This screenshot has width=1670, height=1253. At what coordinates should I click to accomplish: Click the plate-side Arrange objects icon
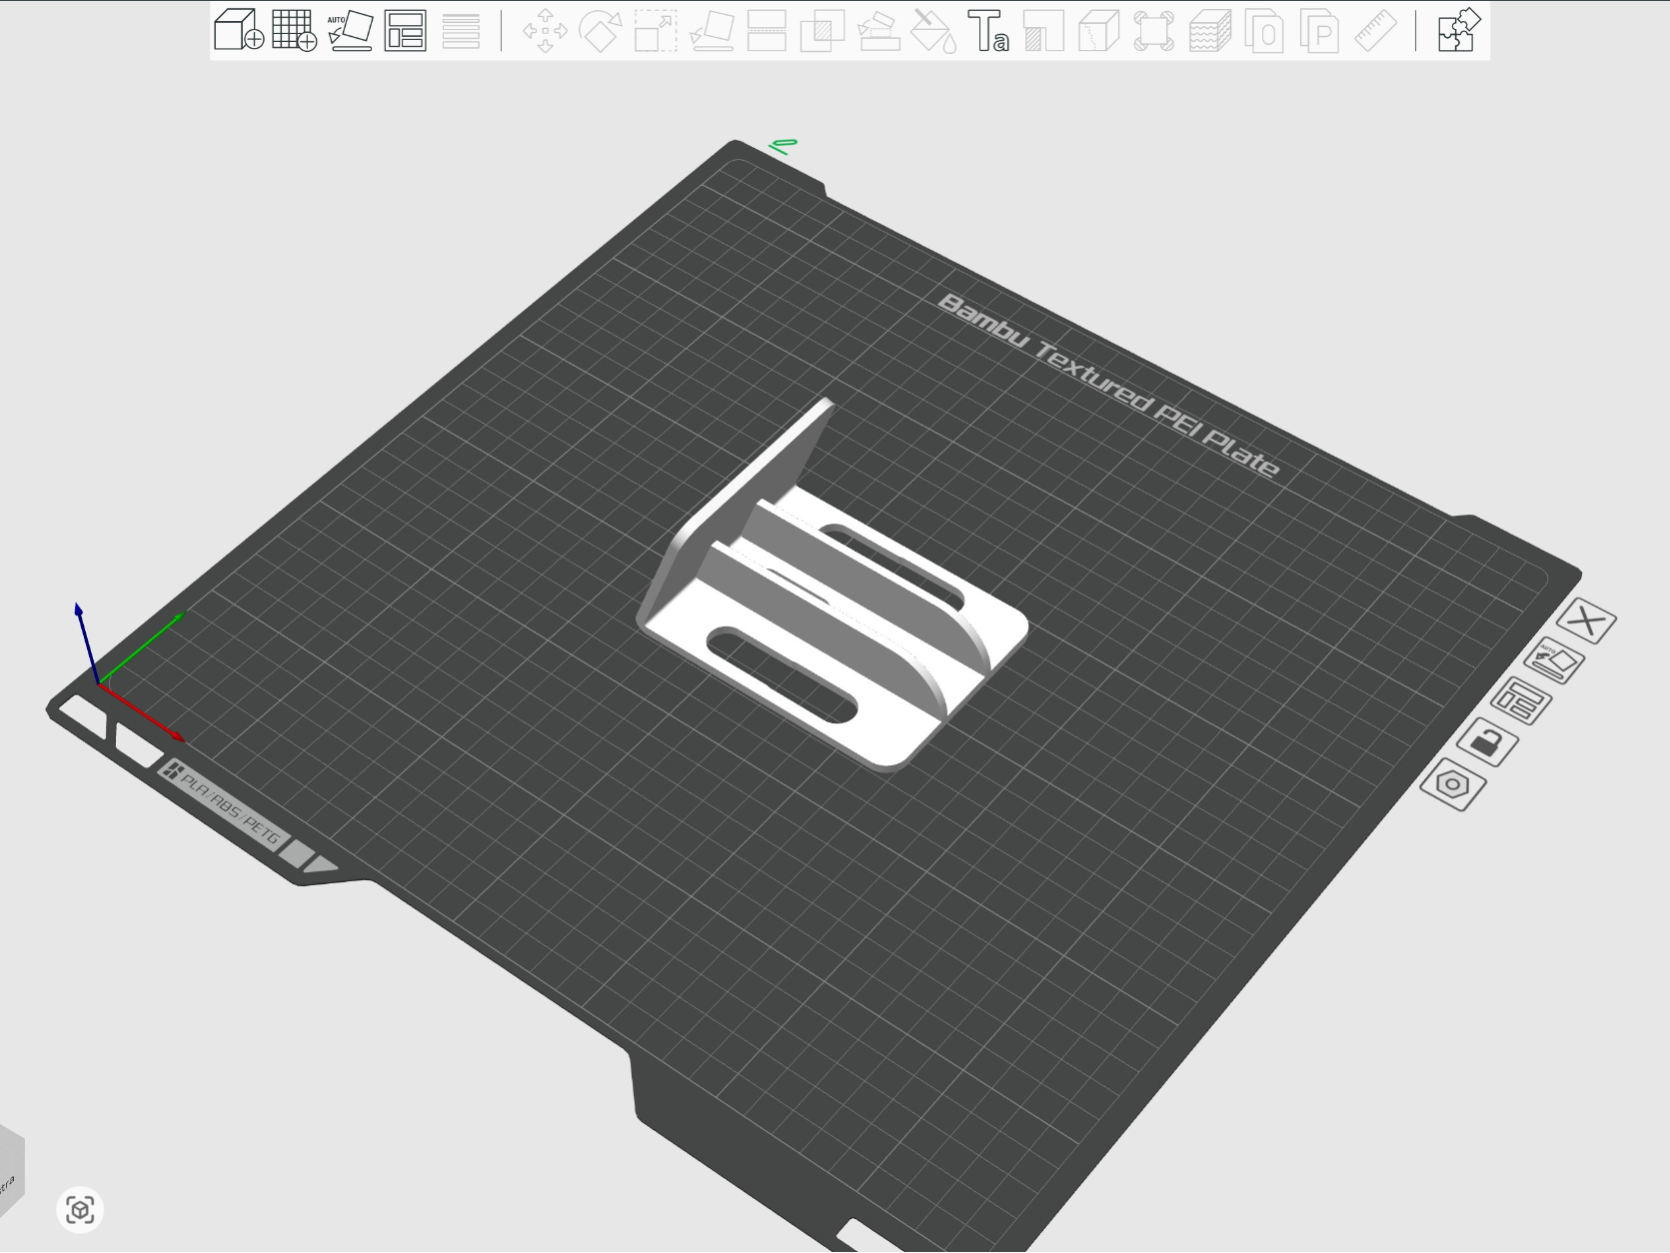[x=1521, y=701]
